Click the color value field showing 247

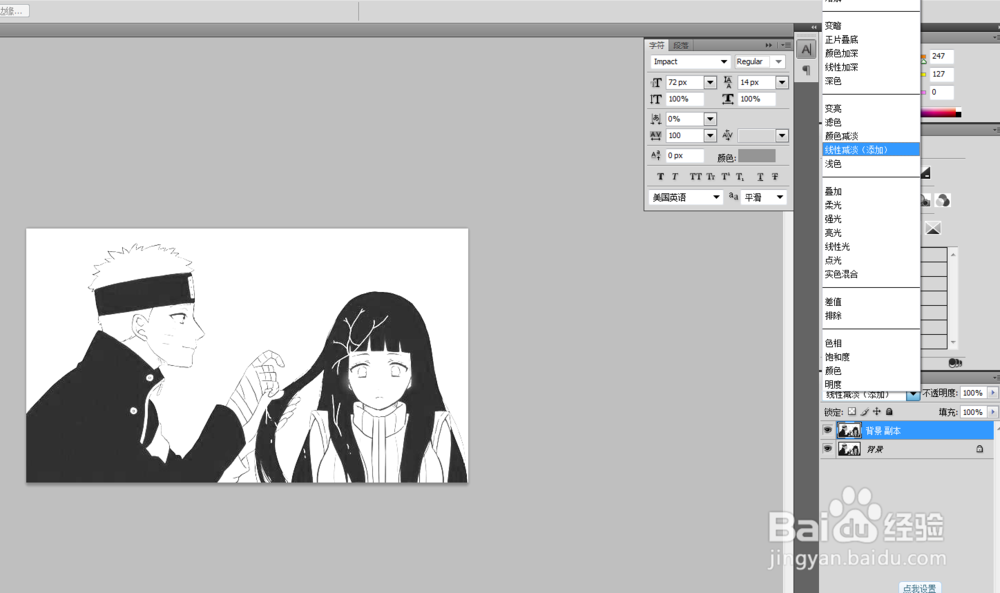point(941,56)
